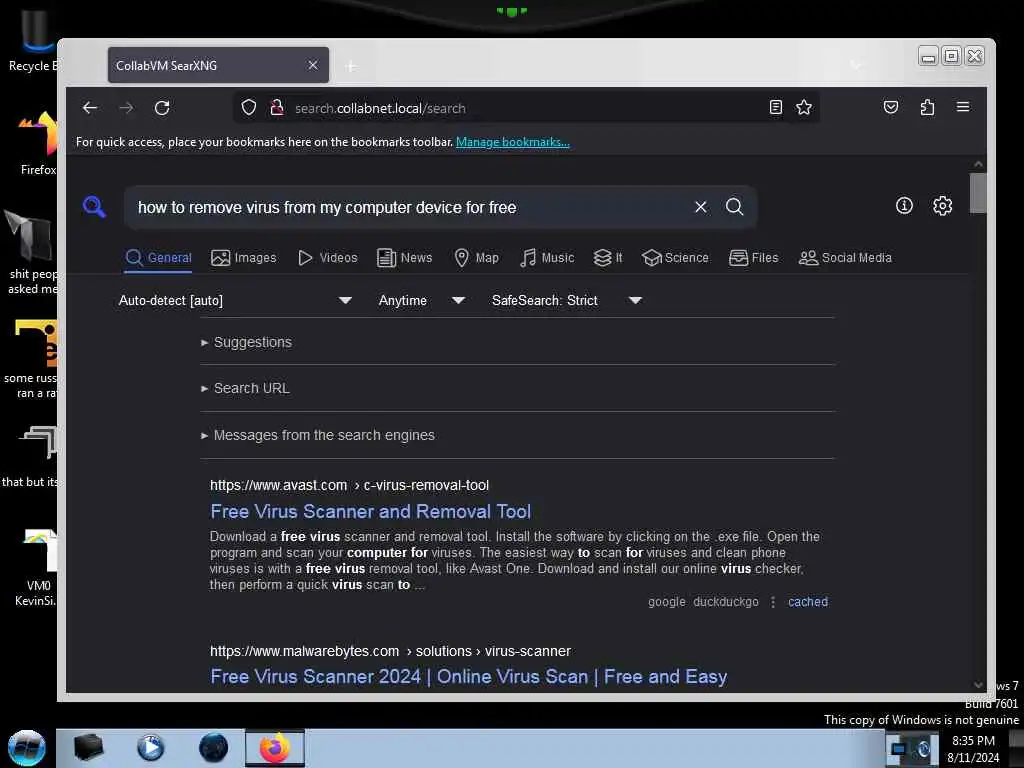
Task: Switch to the Map search tab
Action: (477, 258)
